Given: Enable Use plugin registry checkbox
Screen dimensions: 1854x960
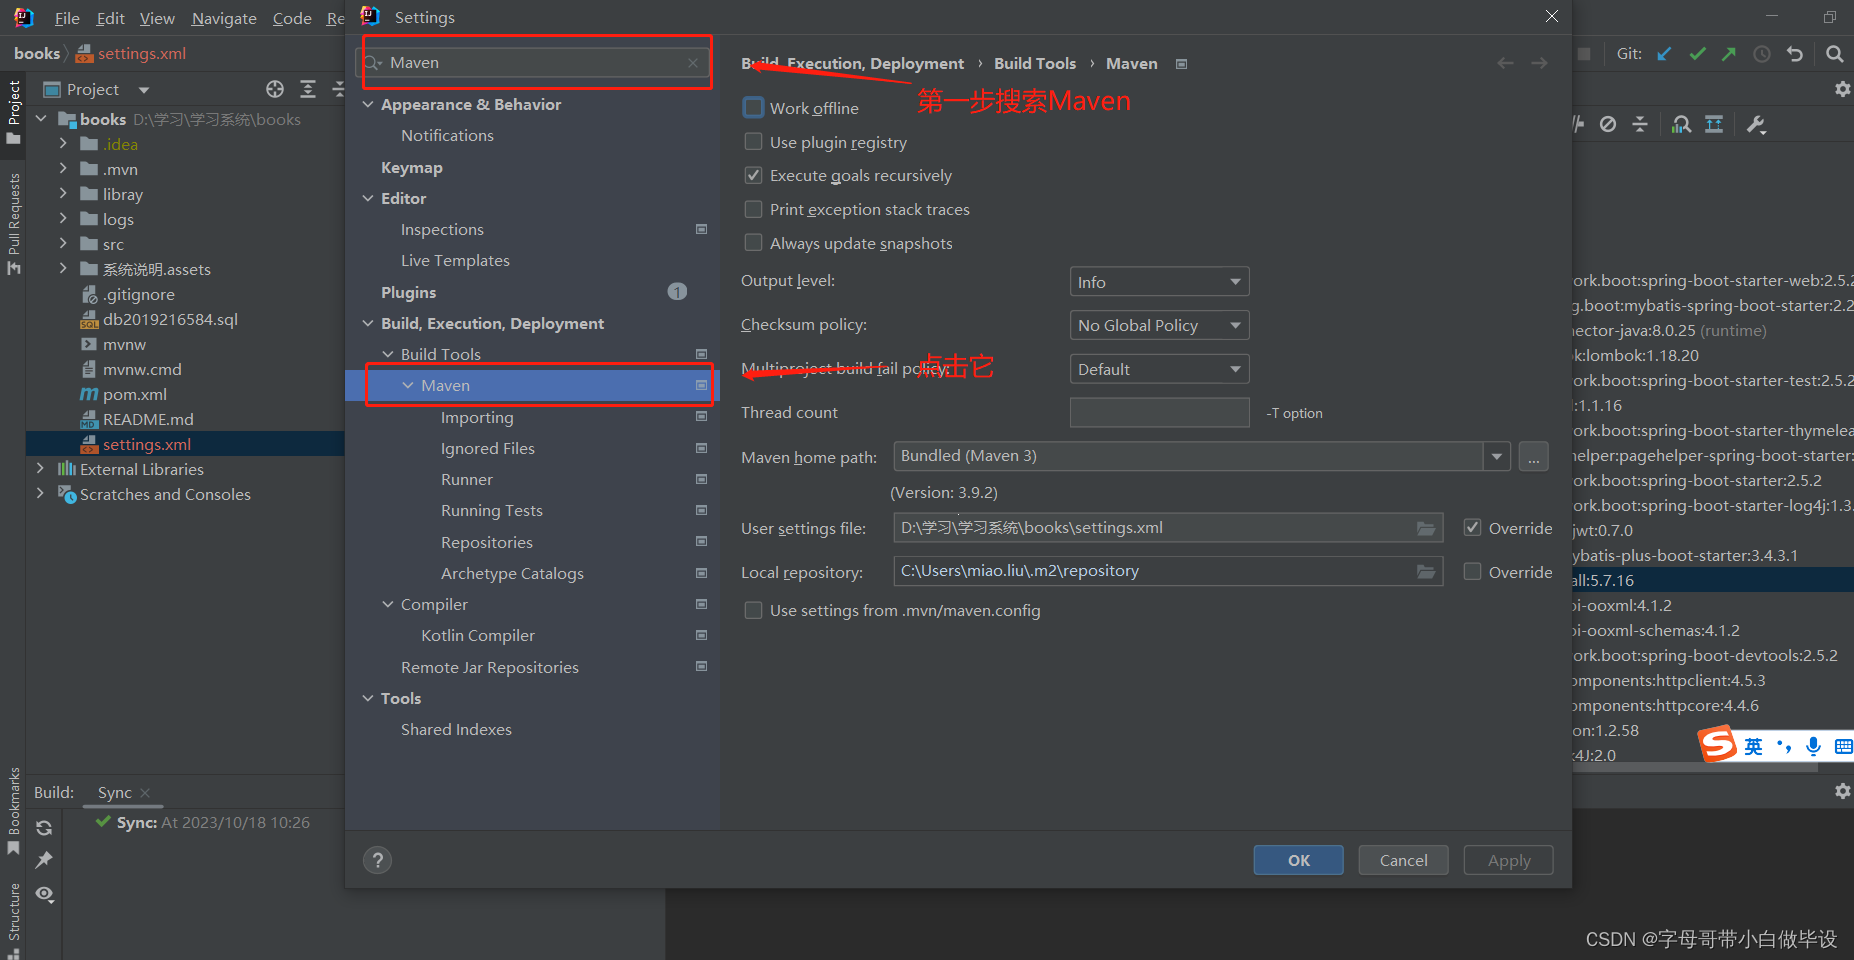Looking at the screenshot, I should tap(754, 142).
